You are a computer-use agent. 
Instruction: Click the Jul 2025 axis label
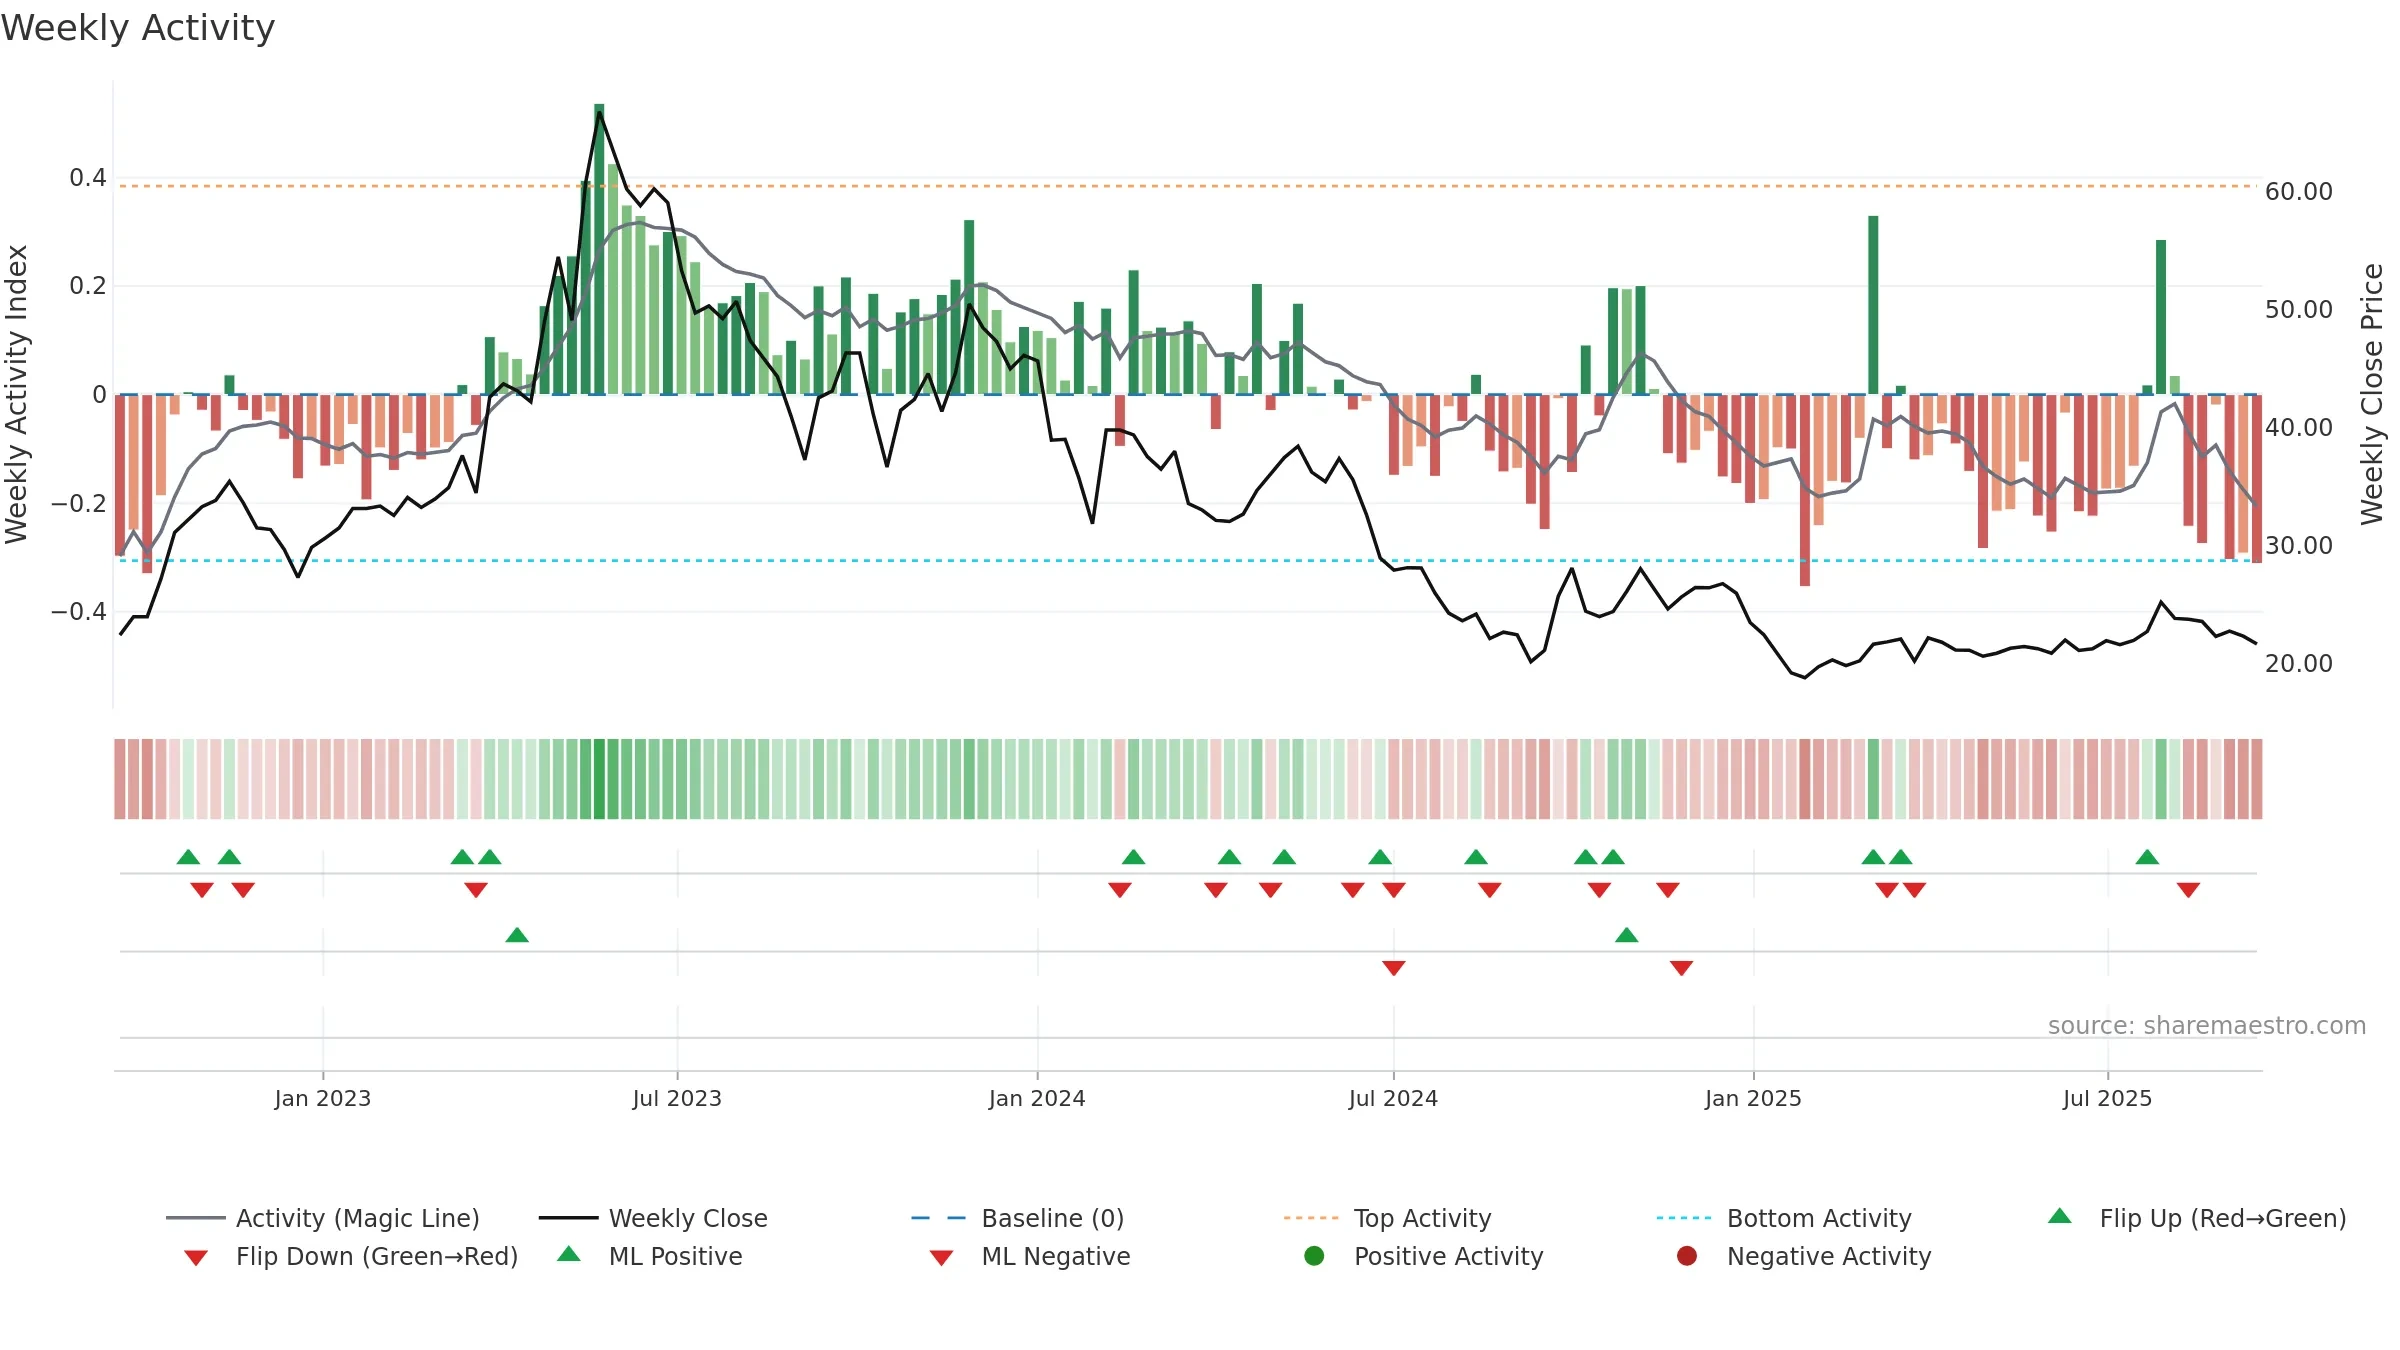pyautogui.click(x=2107, y=1098)
